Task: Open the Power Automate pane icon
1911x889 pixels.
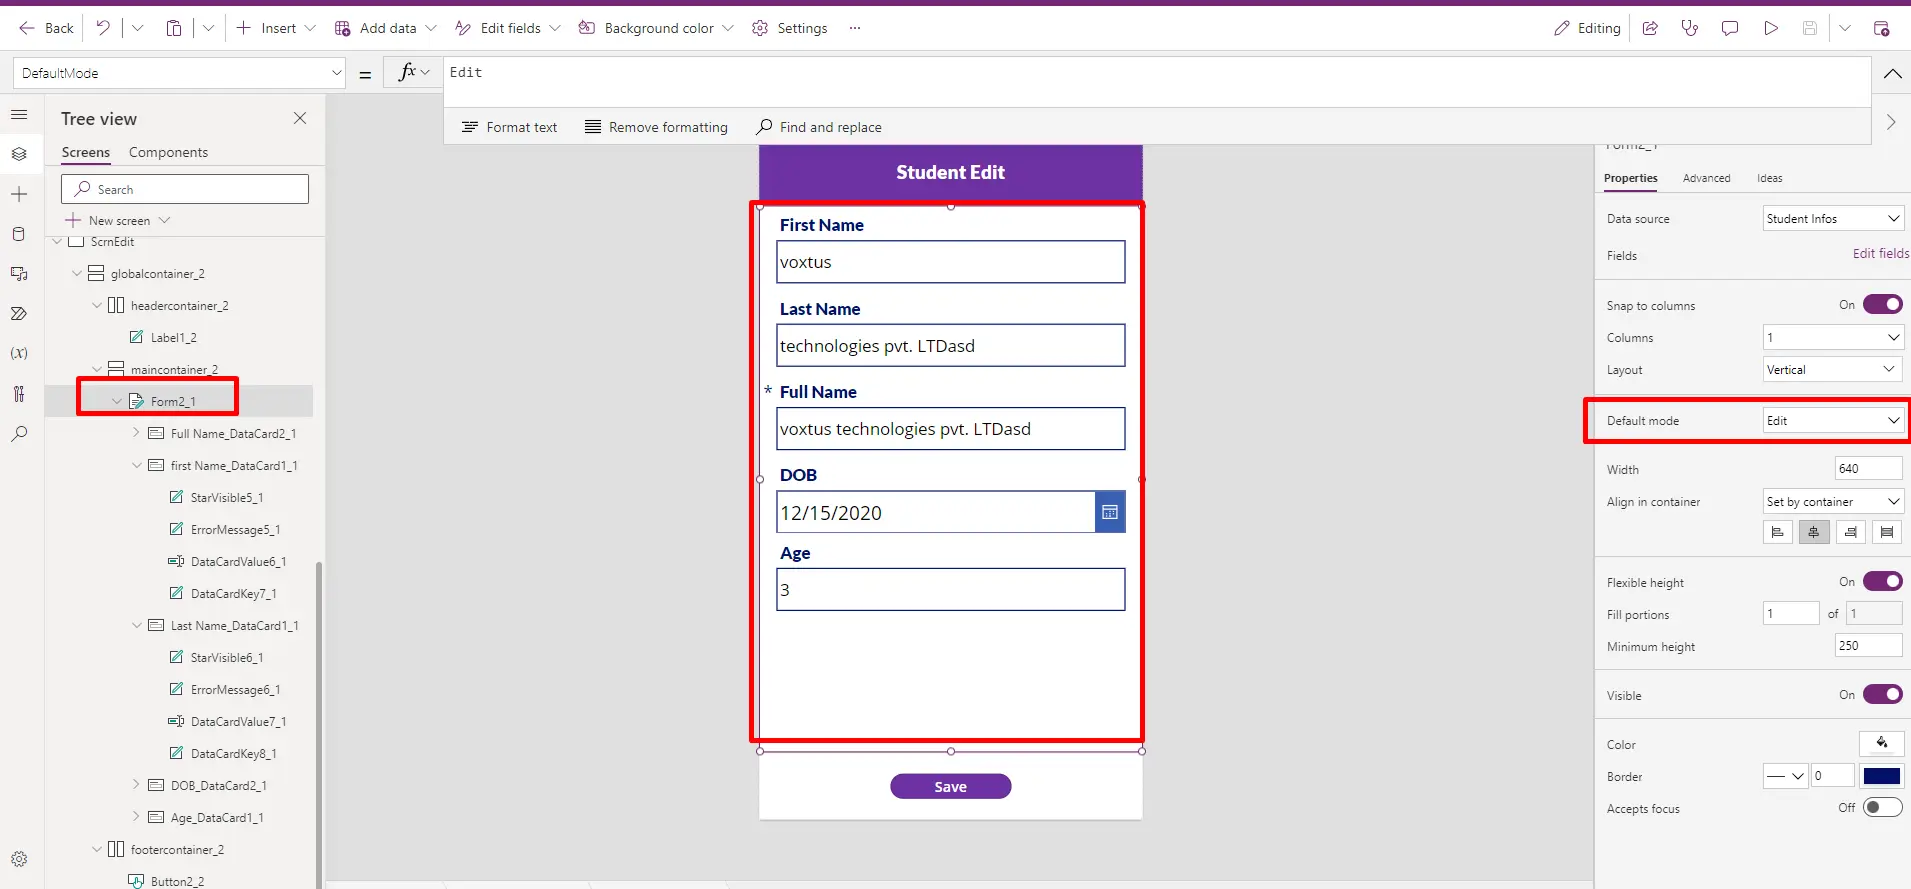Action: 19,314
